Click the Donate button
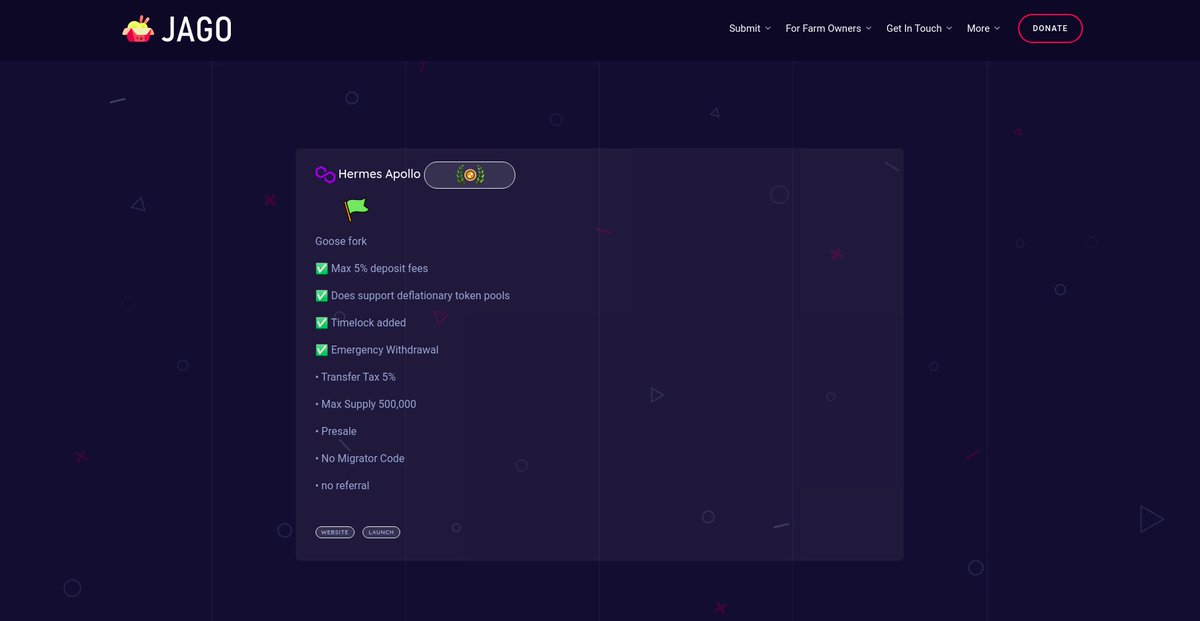Image resolution: width=1200 pixels, height=621 pixels. click(x=1050, y=28)
